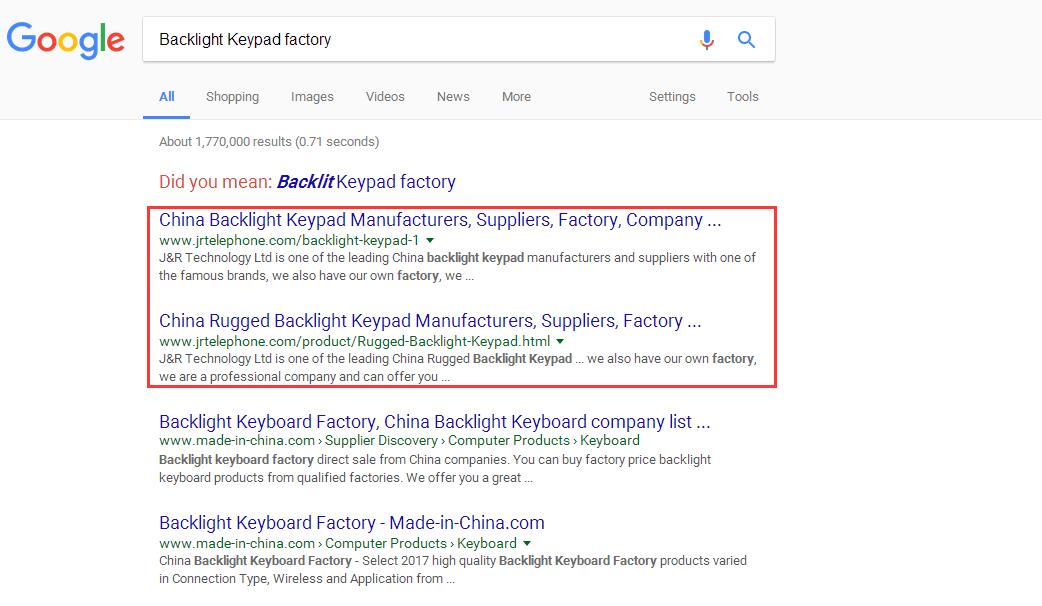Viewport: 1042px width, 606px height.
Task: Switch to the Shopping tab
Action: pyautogui.click(x=232, y=97)
